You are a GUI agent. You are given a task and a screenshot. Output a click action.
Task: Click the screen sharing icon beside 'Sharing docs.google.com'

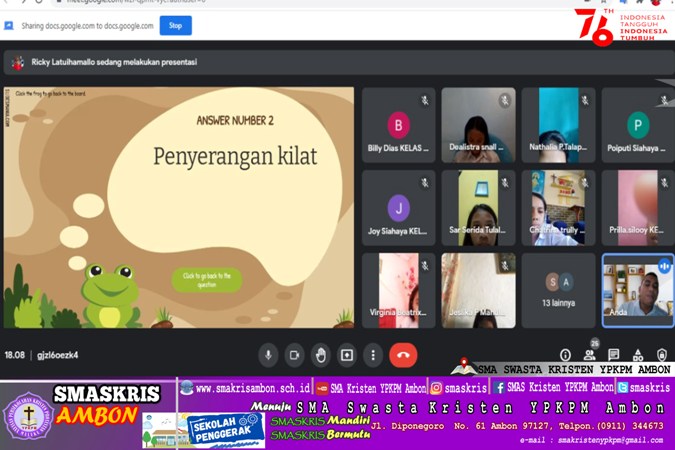pos(9,26)
